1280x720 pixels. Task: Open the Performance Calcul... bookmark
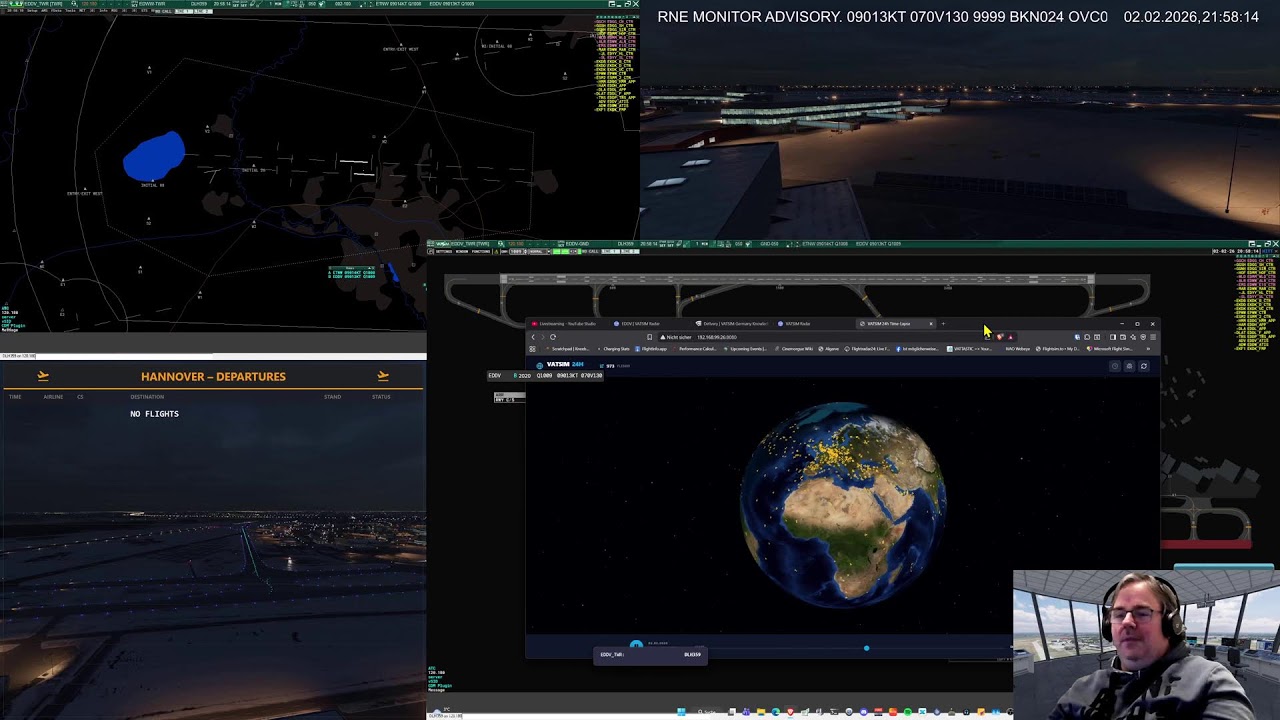click(697, 349)
